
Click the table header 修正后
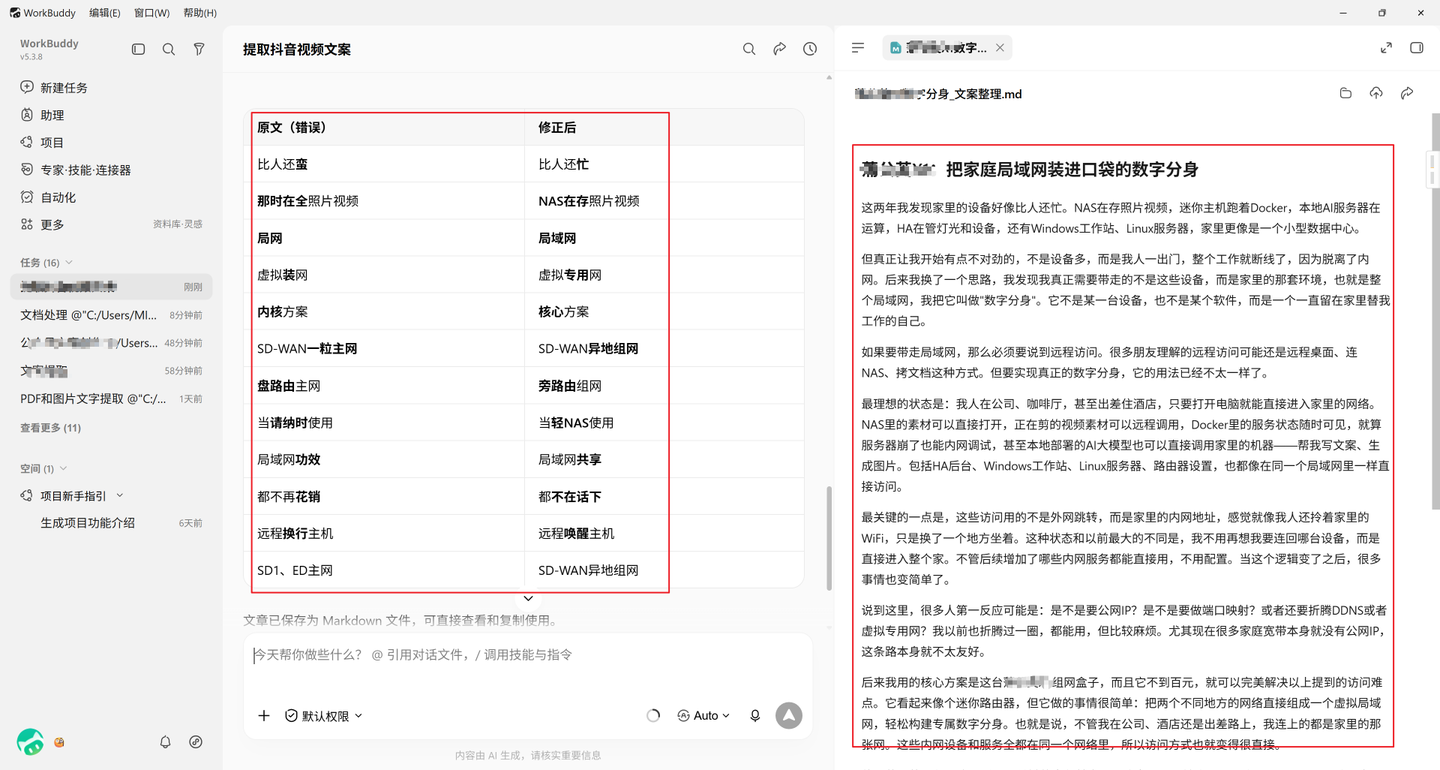tap(557, 127)
